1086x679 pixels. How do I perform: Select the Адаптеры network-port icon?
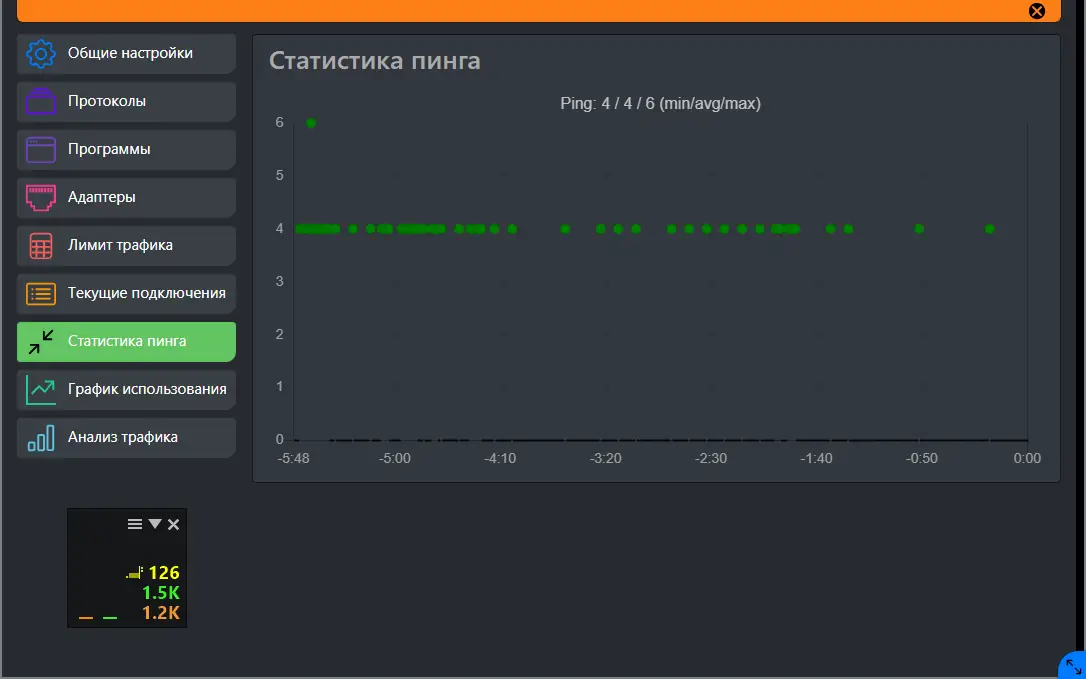(40, 197)
